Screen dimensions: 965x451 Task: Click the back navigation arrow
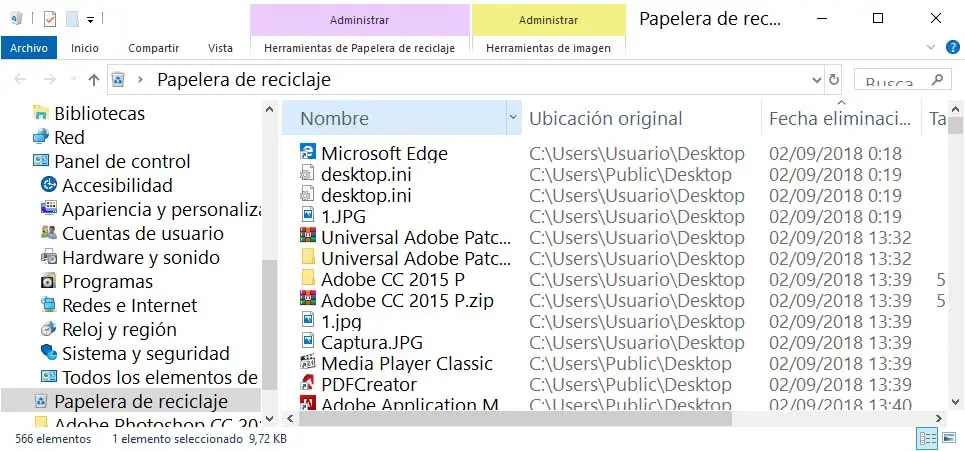pyautogui.click(x=20, y=79)
